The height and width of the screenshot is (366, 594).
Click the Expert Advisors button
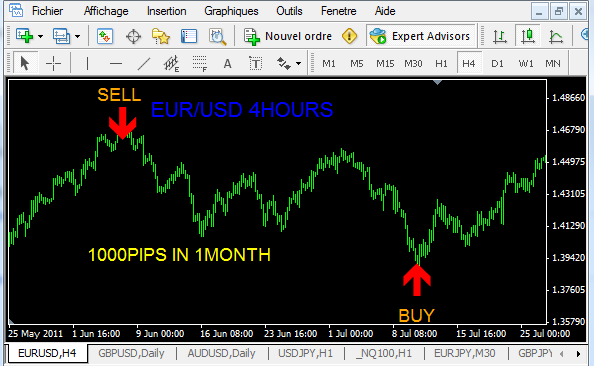pyautogui.click(x=420, y=36)
